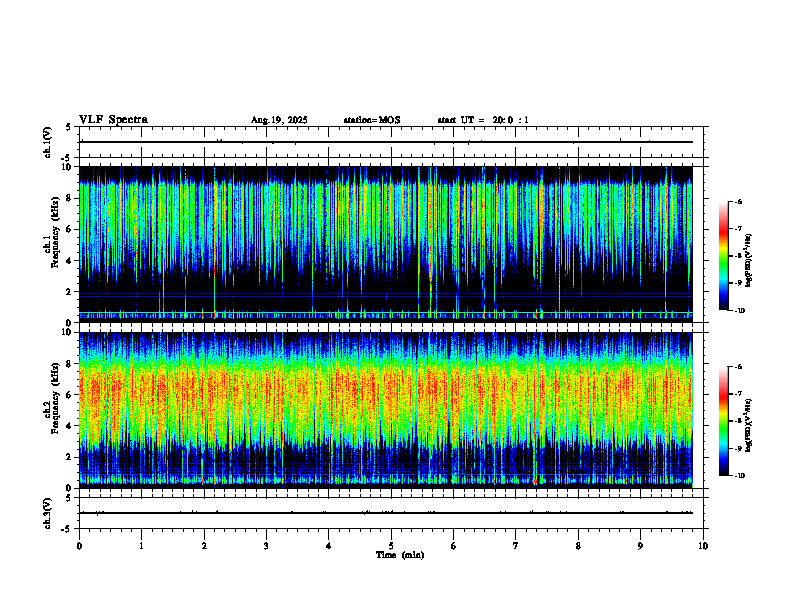Click the "10" tick on the time axis
Screen dimensions: 792x612
(x=703, y=546)
